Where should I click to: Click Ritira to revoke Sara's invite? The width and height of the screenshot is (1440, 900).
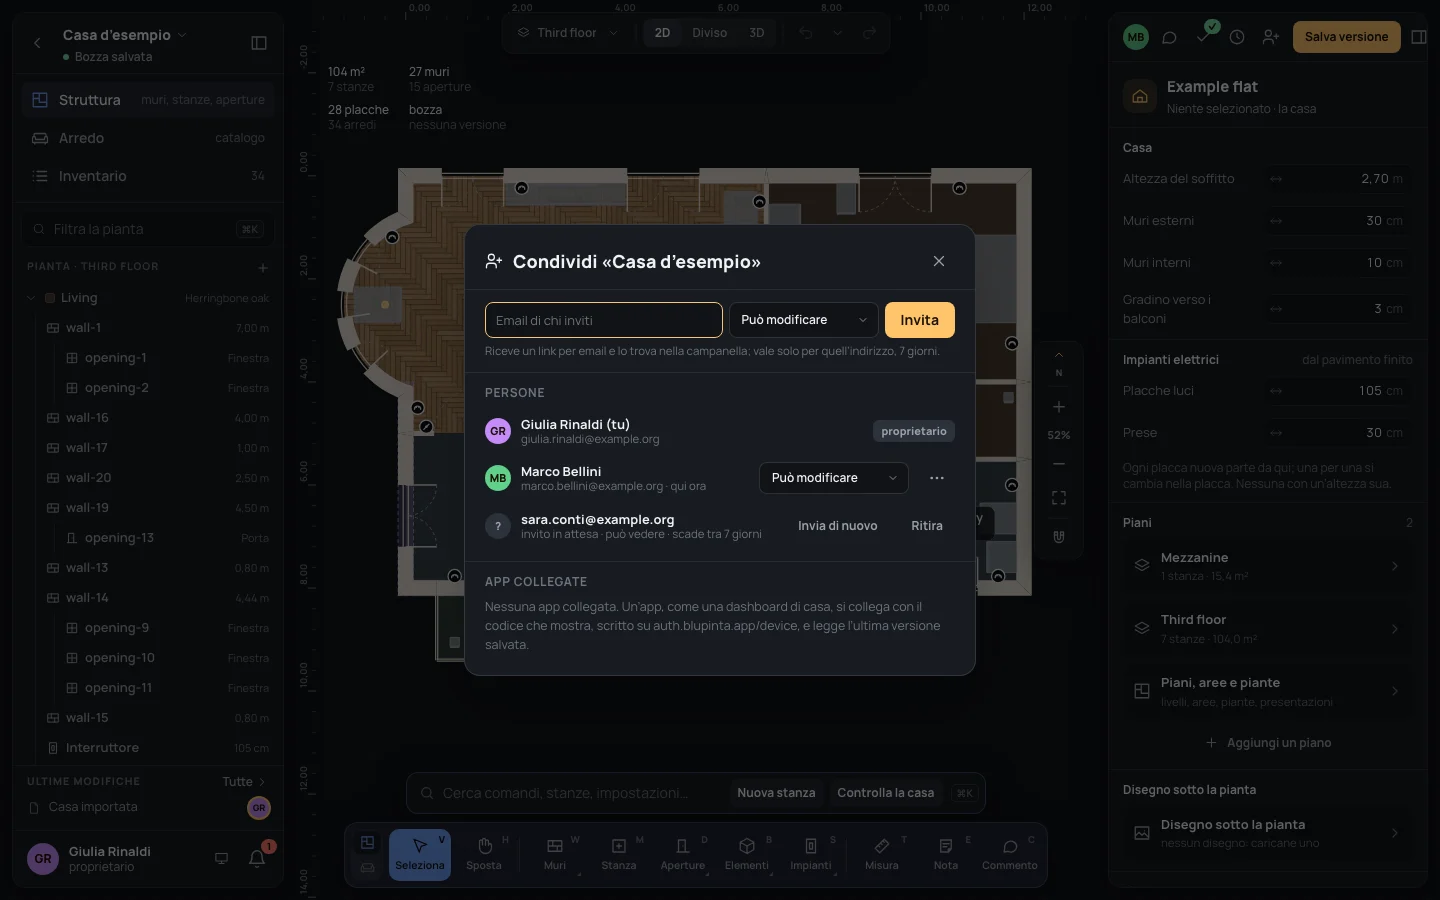point(927,526)
